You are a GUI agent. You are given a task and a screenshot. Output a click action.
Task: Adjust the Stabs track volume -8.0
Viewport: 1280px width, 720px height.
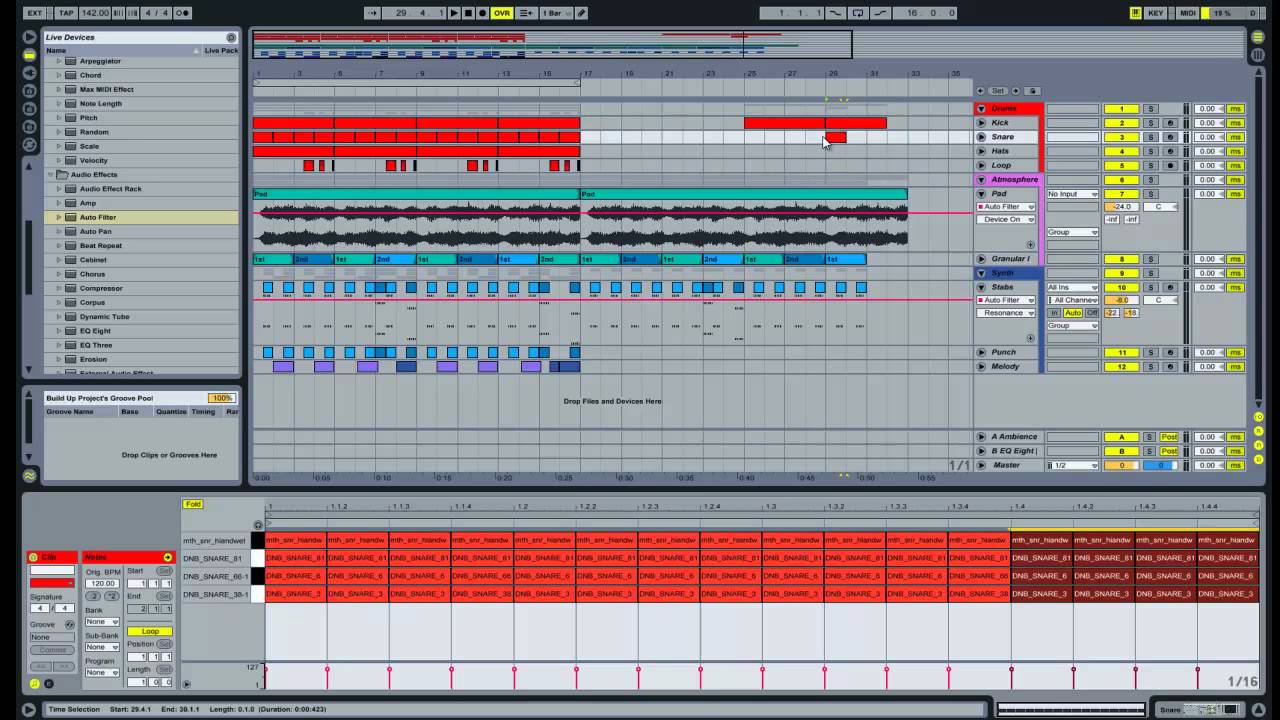pyautogui.click(x=1122, y=300)
